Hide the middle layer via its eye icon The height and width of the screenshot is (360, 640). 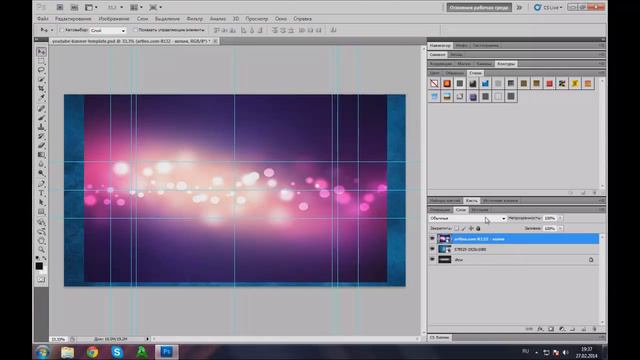click(432, 249)
